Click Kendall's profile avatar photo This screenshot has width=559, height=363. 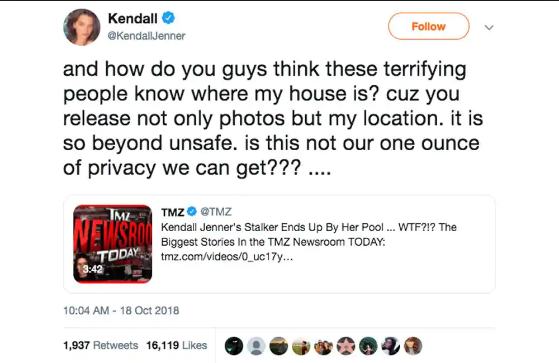tap(82, 27)
